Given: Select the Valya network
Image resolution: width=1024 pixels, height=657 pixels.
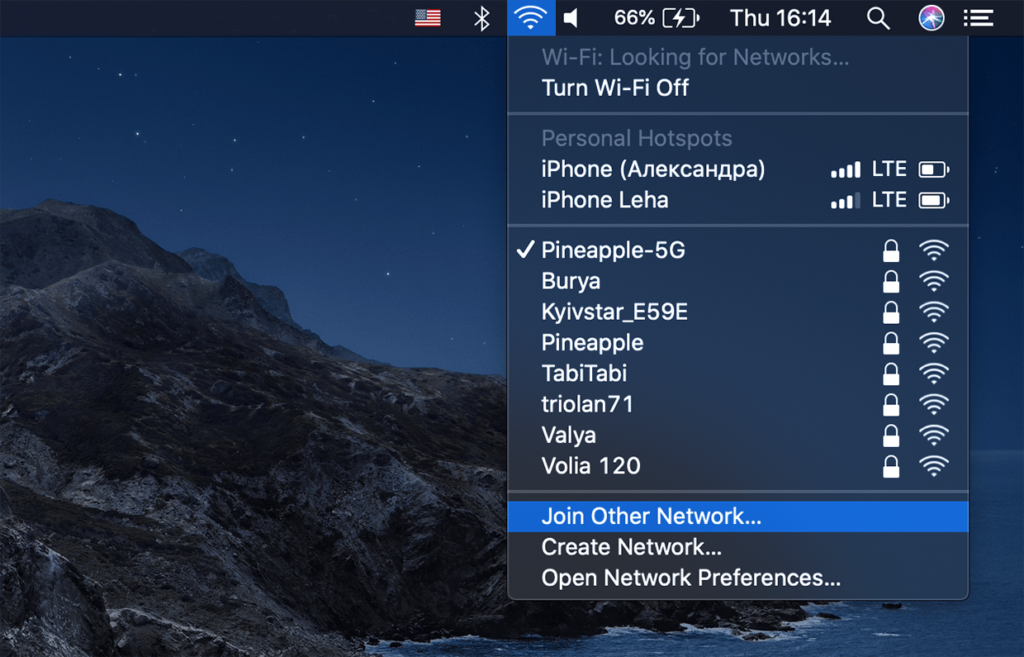Looking at the screenshot, I should [568, 435].
